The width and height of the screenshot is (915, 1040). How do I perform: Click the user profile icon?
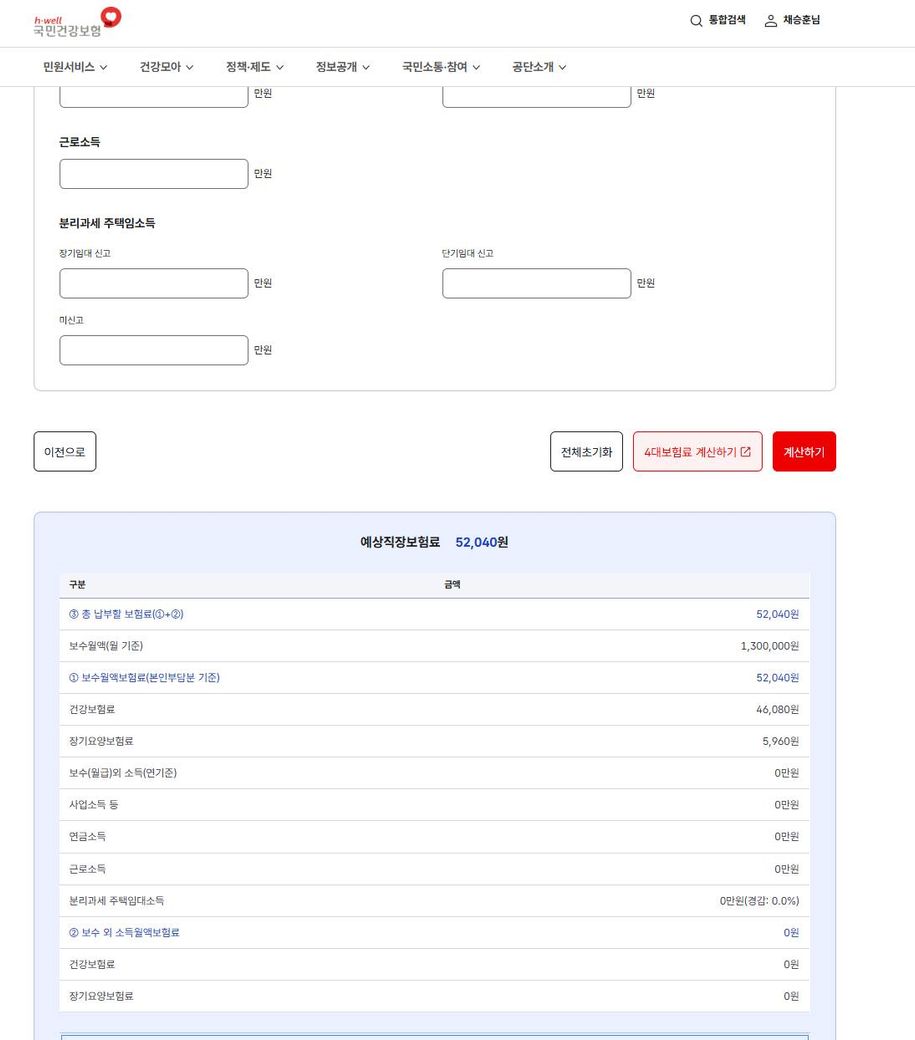[770, 21]
